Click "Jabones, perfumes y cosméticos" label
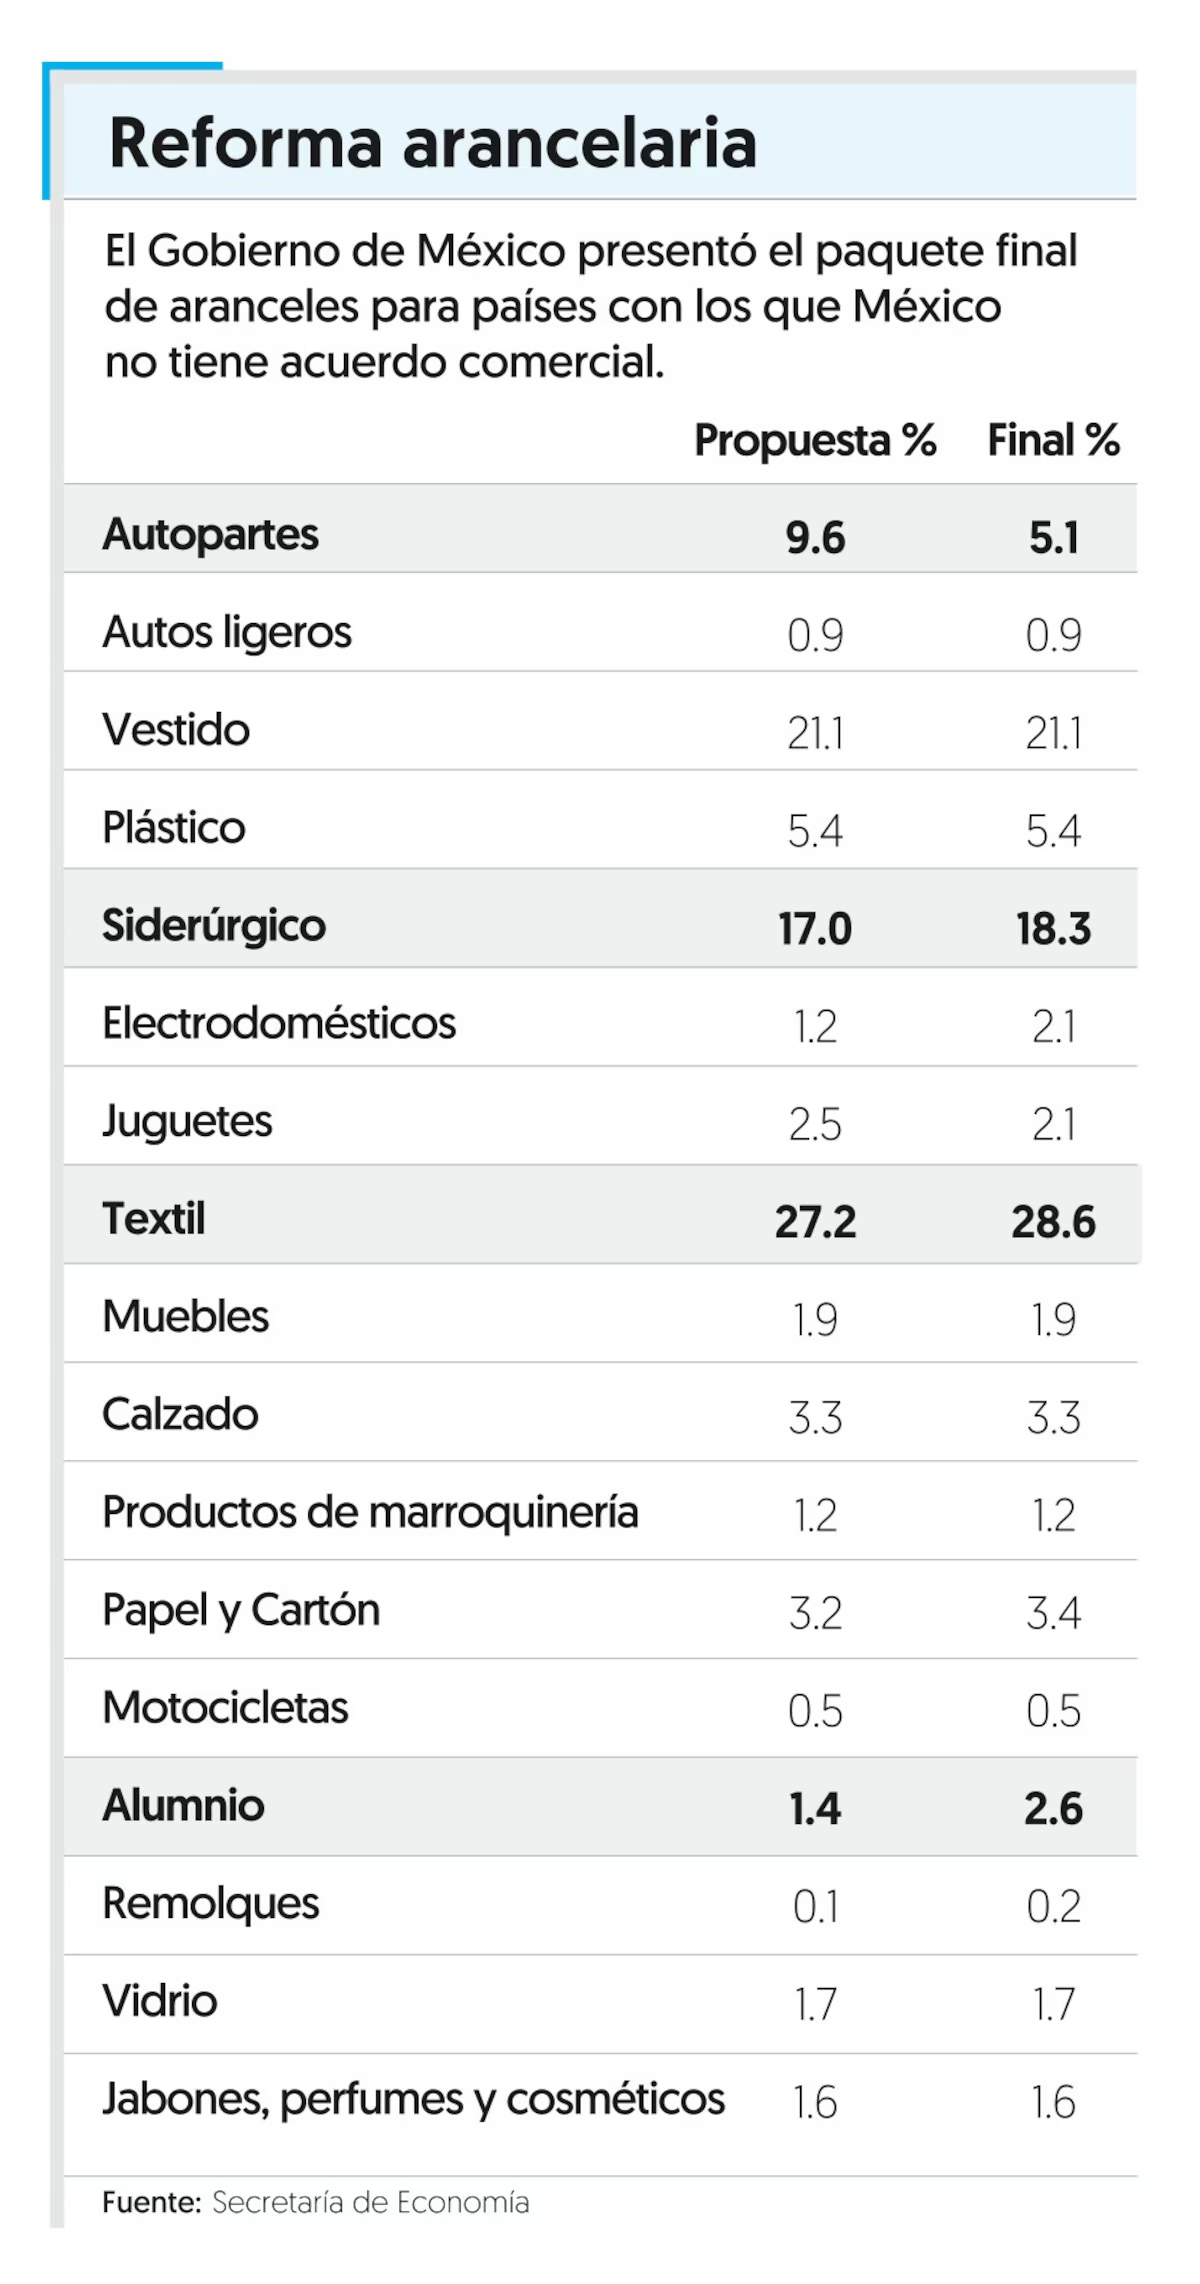 pos(413,2099)
